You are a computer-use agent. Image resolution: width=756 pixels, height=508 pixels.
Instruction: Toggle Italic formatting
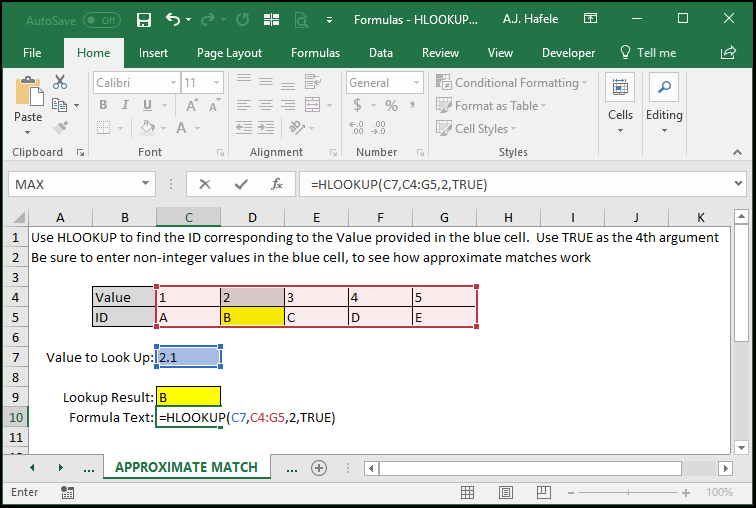(125, 105)
